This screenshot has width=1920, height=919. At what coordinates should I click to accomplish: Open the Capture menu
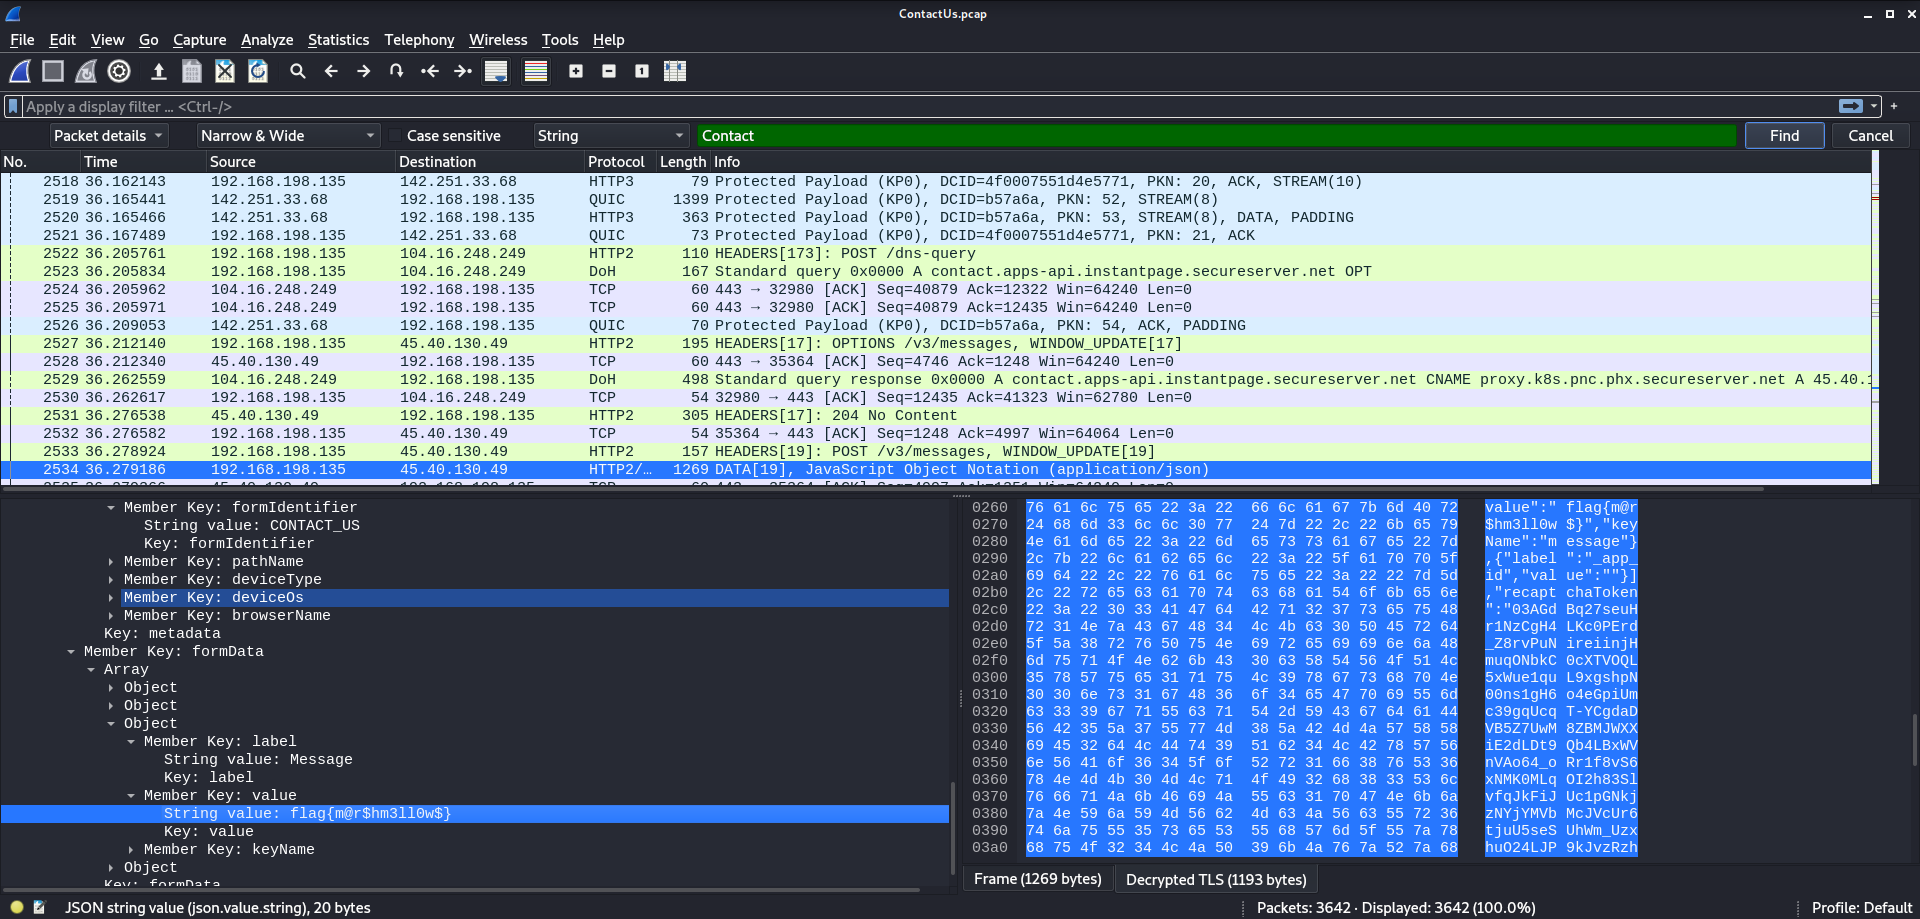point(199,40)
